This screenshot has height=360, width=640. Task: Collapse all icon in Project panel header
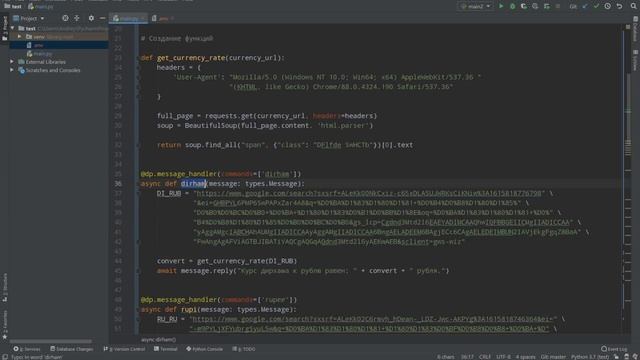point(77,18)
